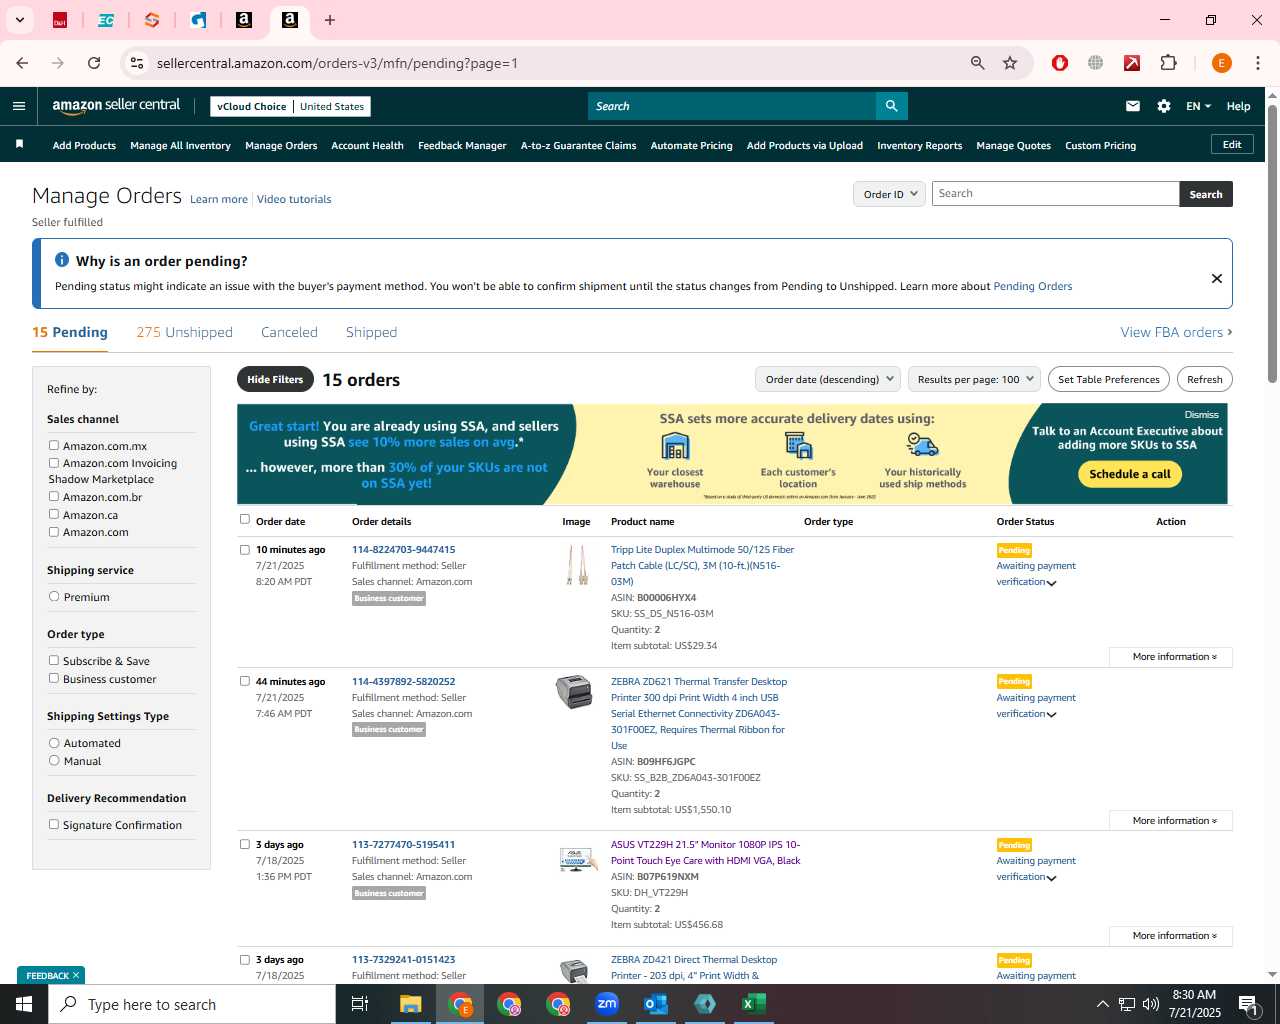Screen dimensions: 1280x1024
Task: Check the Amazon.com.mx sales channel
Action: (x=54, y=446)
